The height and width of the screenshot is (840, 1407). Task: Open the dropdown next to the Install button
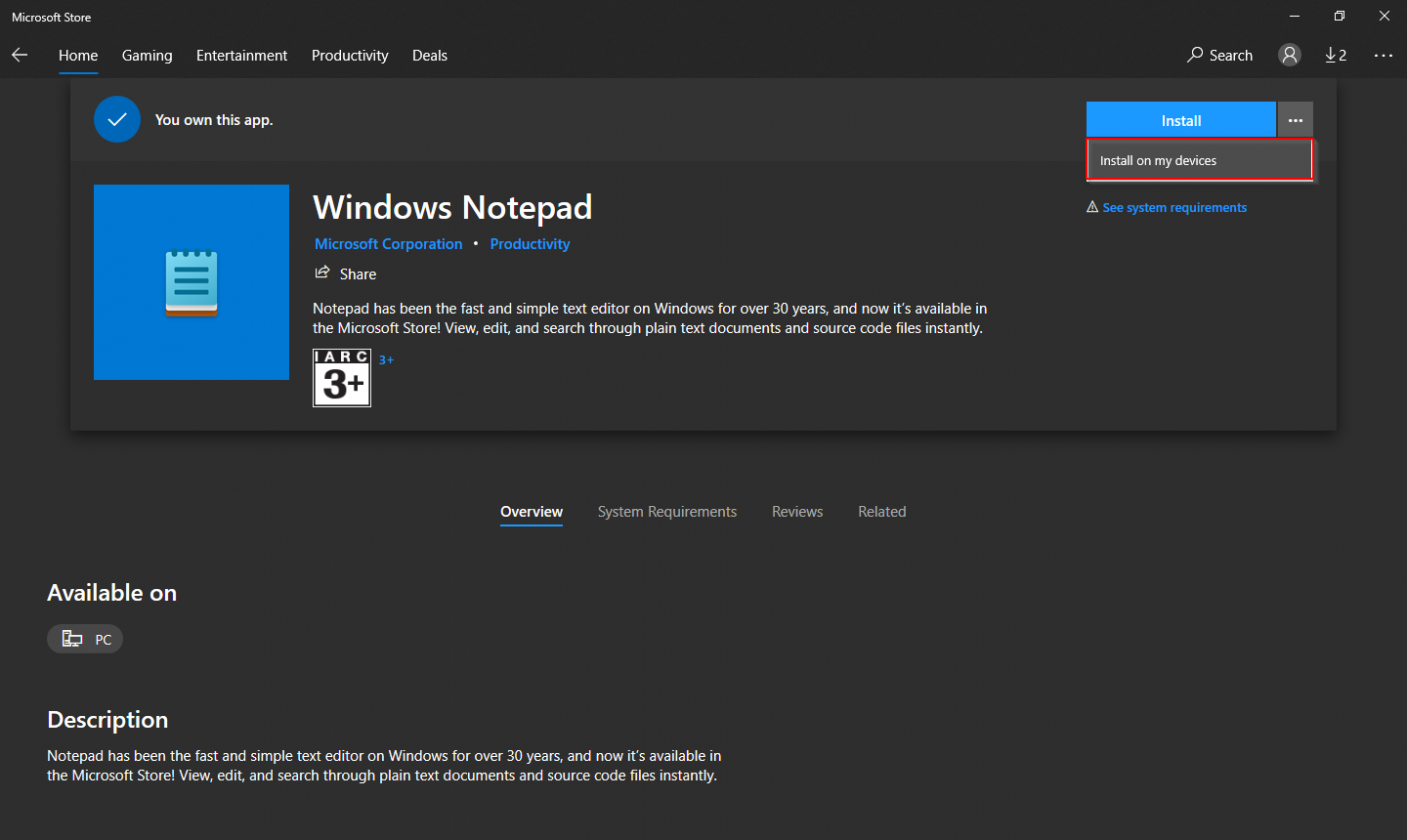click(1295, 119)
